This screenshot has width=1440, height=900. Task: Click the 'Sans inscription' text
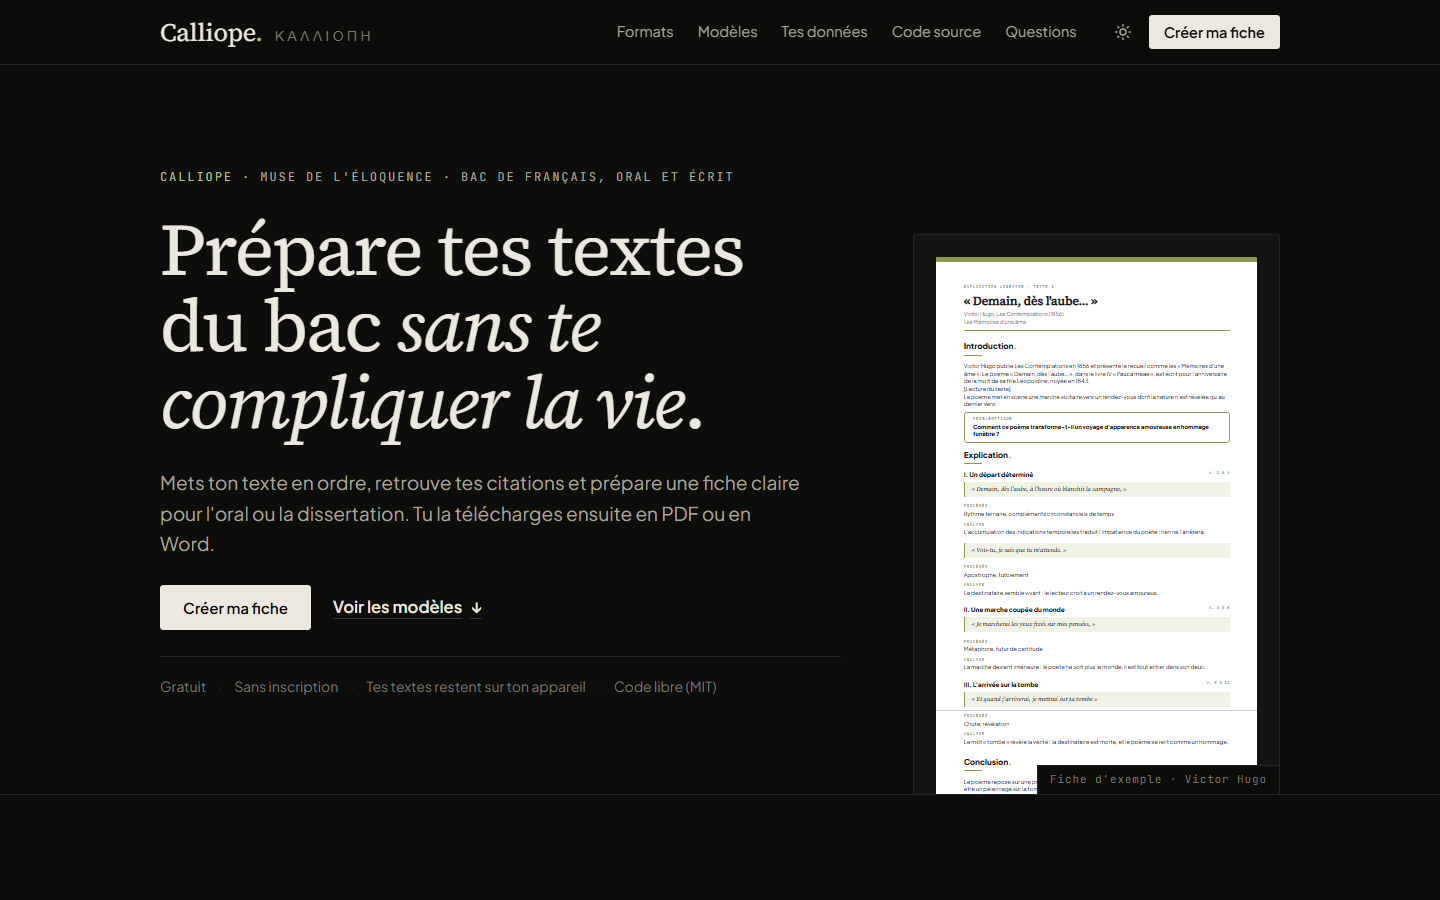tap(286, 687)
